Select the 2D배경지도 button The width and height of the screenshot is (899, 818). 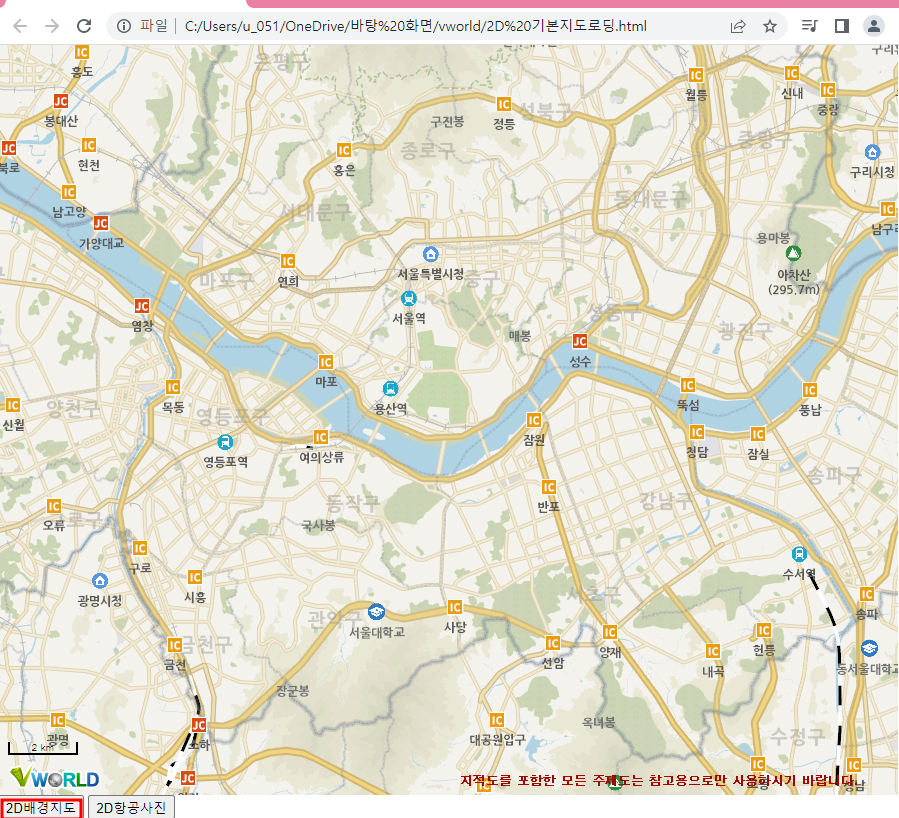pyautogui.click(x=41, y=808)
